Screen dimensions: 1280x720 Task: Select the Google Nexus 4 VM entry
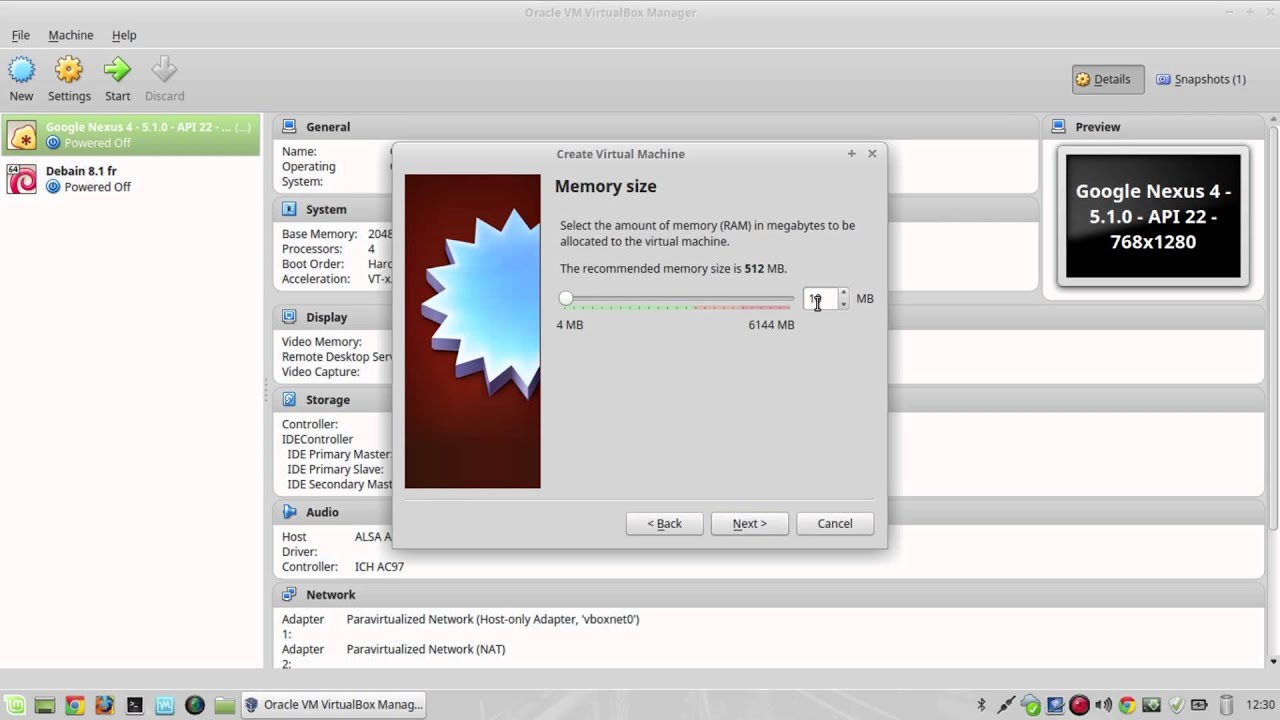click(x=131, y=135)
